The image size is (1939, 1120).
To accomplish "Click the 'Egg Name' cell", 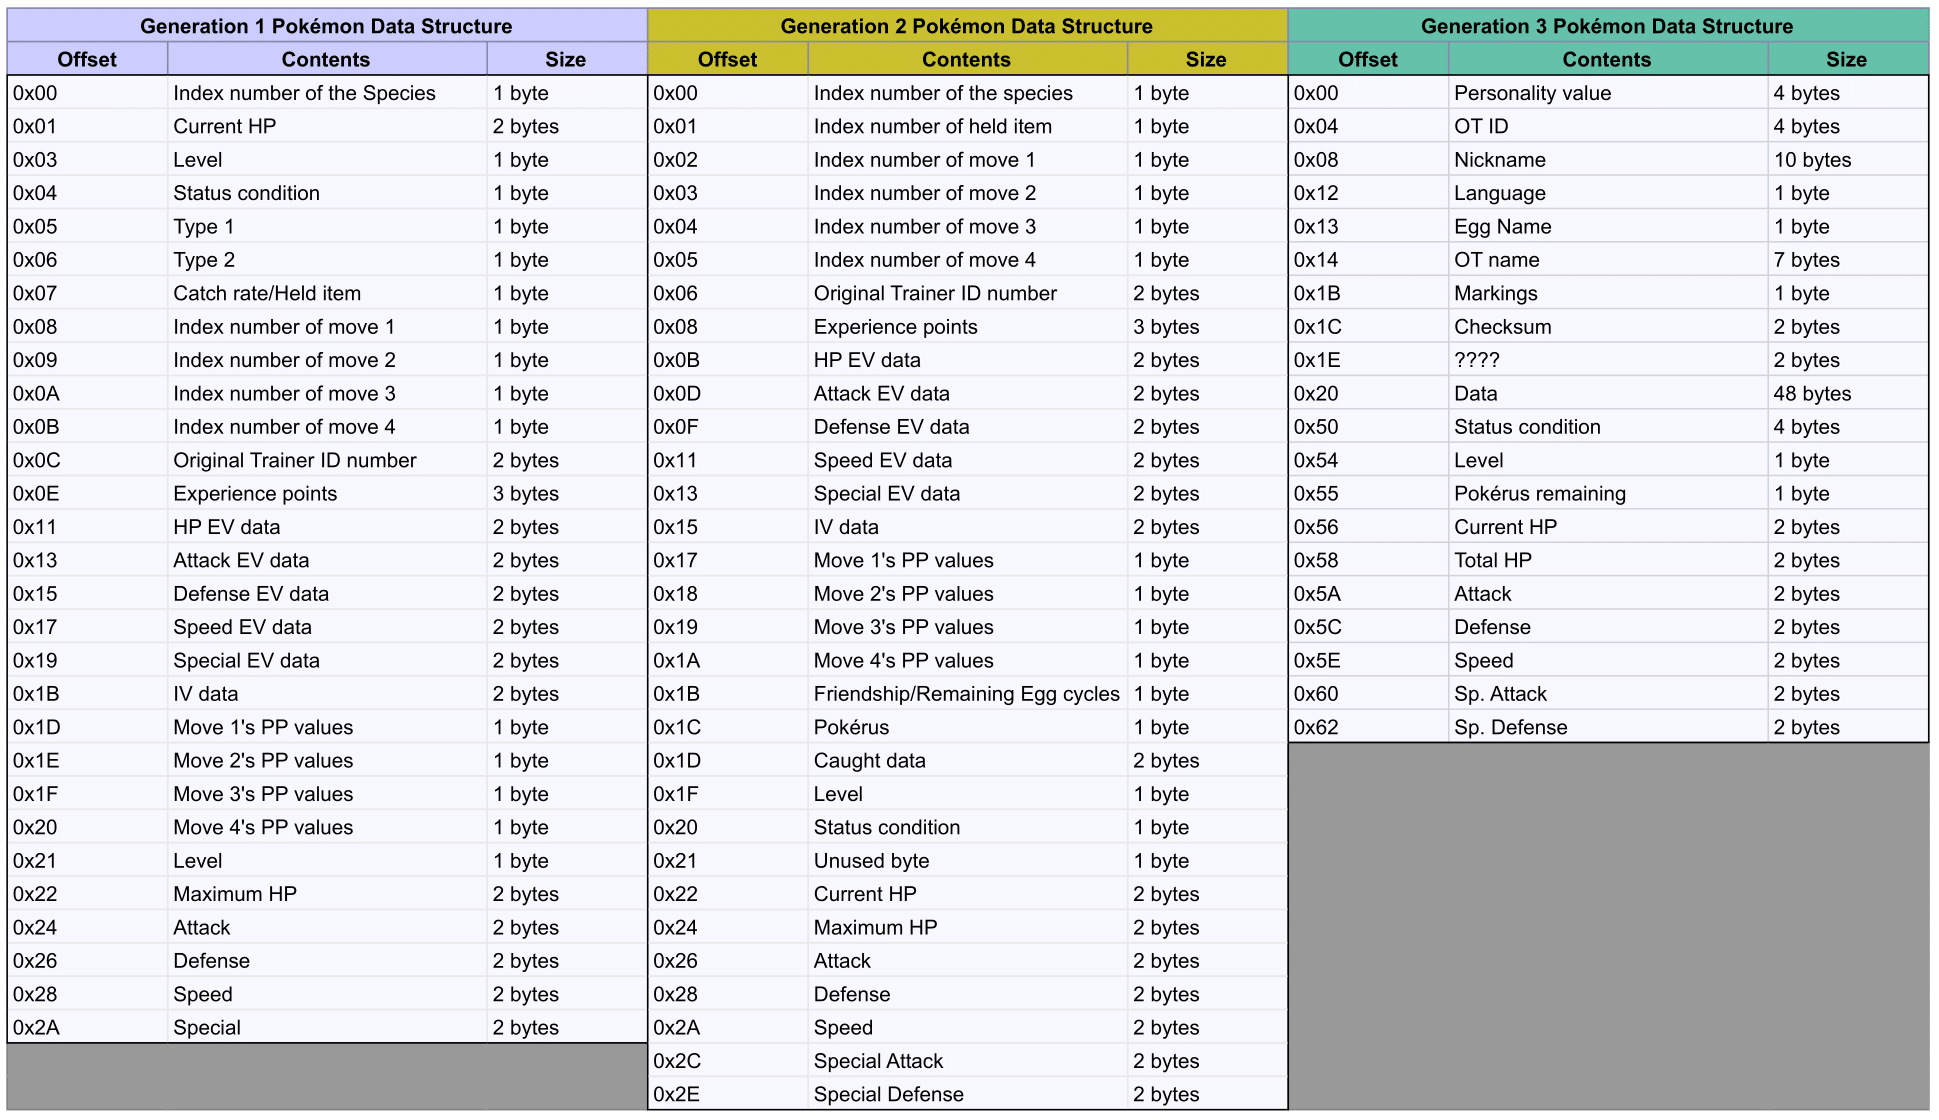I will [x=1608, y=226].
